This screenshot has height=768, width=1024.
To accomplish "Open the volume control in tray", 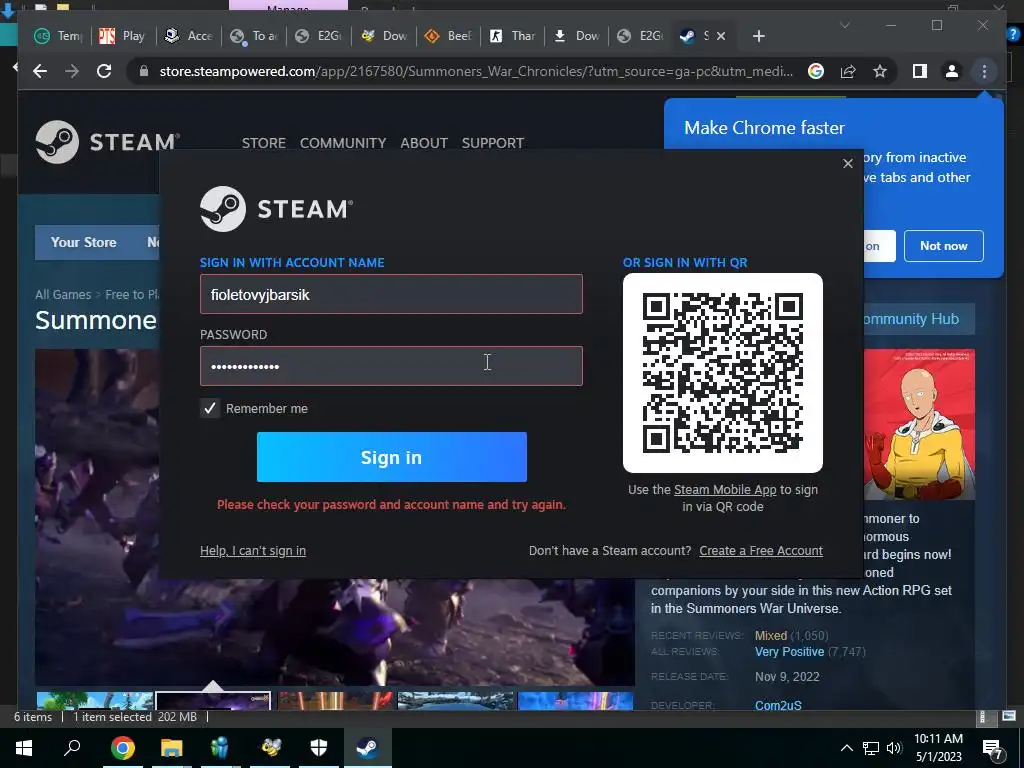I will 894,748.
